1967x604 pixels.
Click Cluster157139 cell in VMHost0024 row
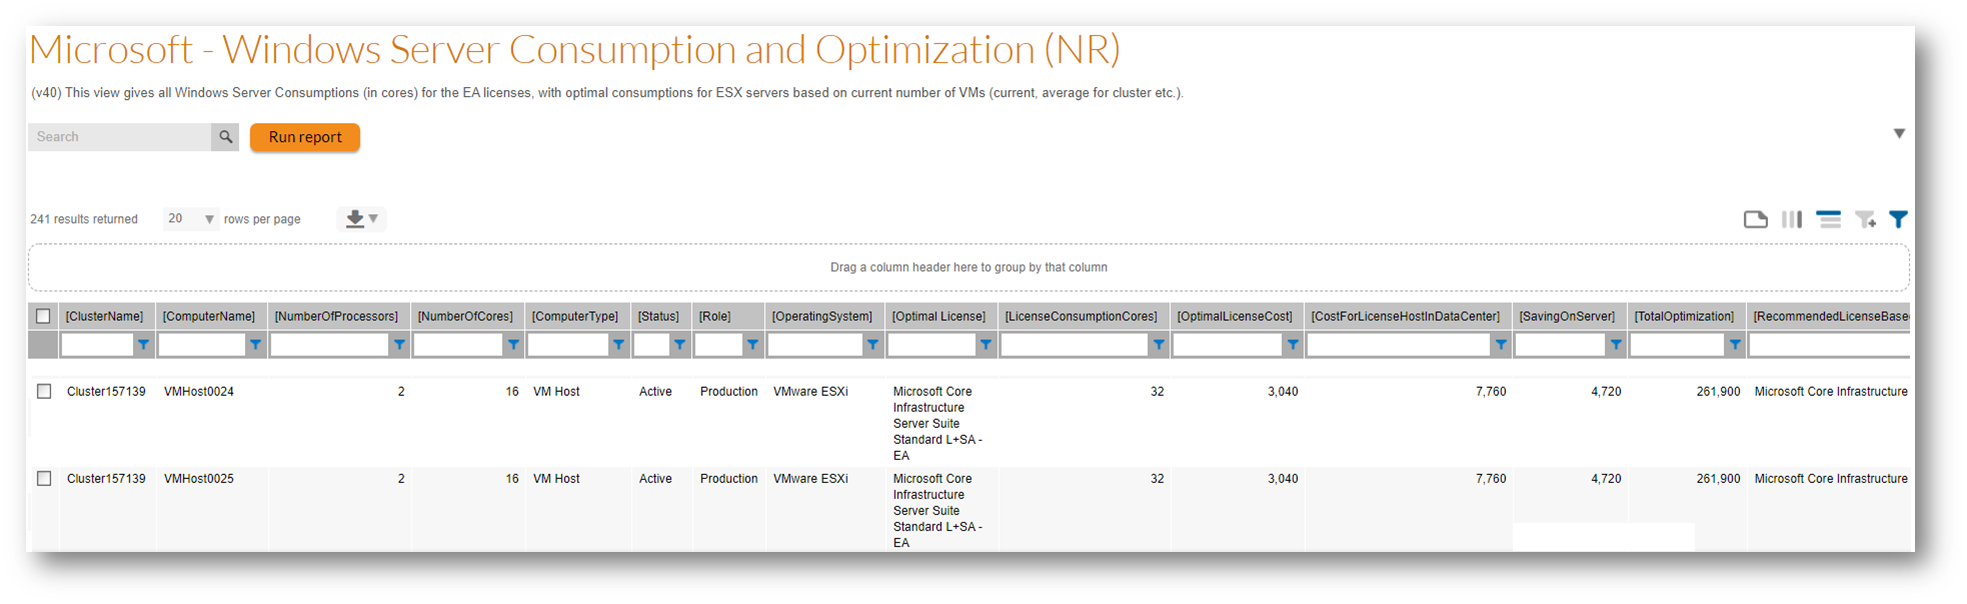[106, 392]
